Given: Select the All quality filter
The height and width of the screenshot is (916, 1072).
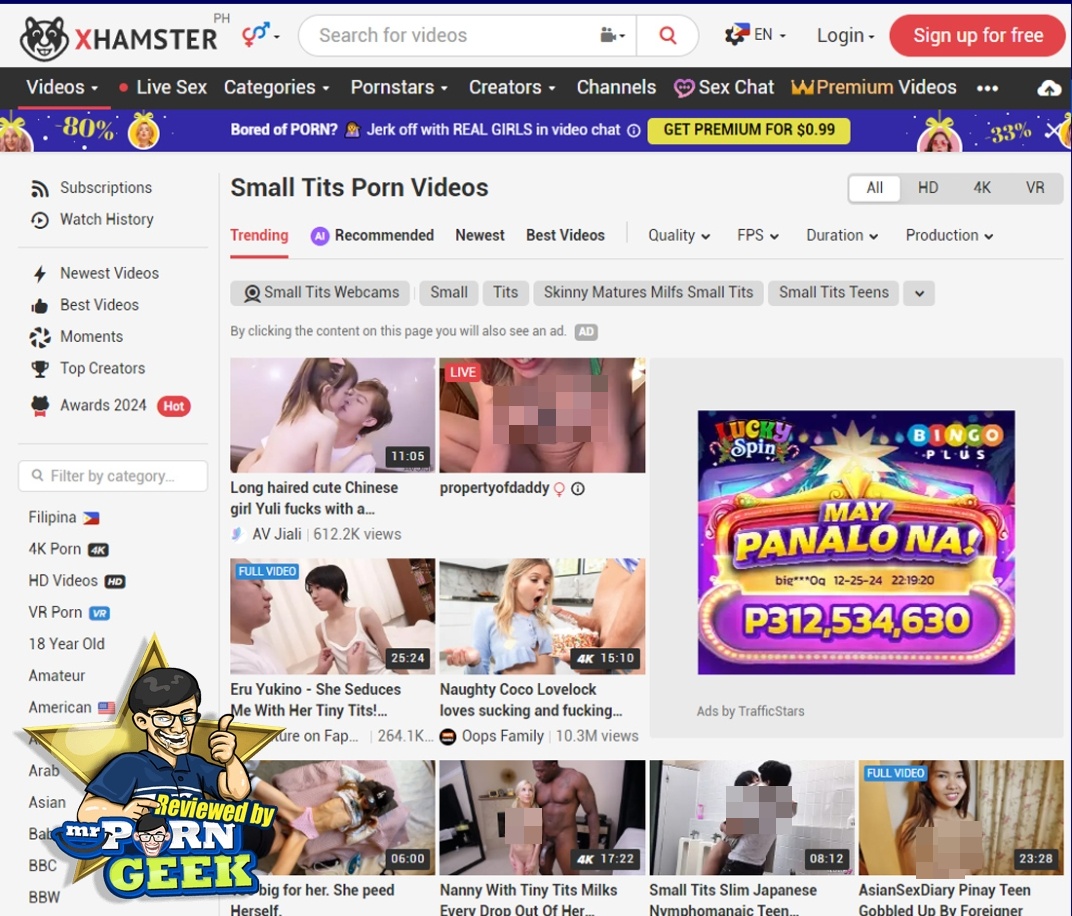Looking at the screenshot, I should pos(874,188).
